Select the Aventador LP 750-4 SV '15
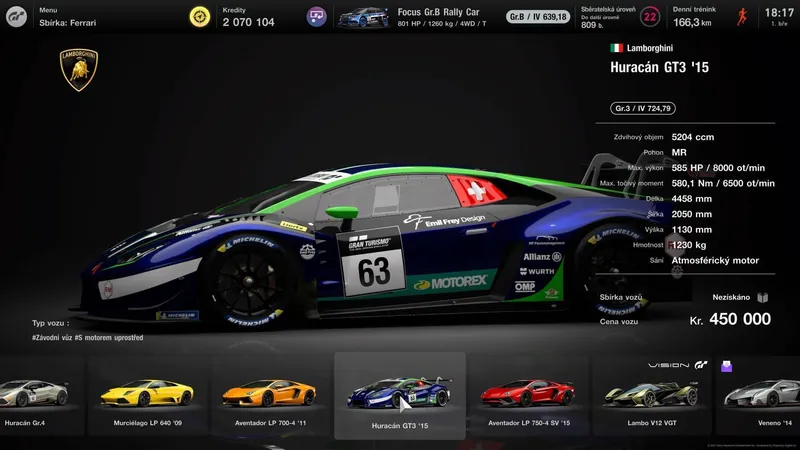The width and height of the screenshot is (800, 450). [529, 396]
